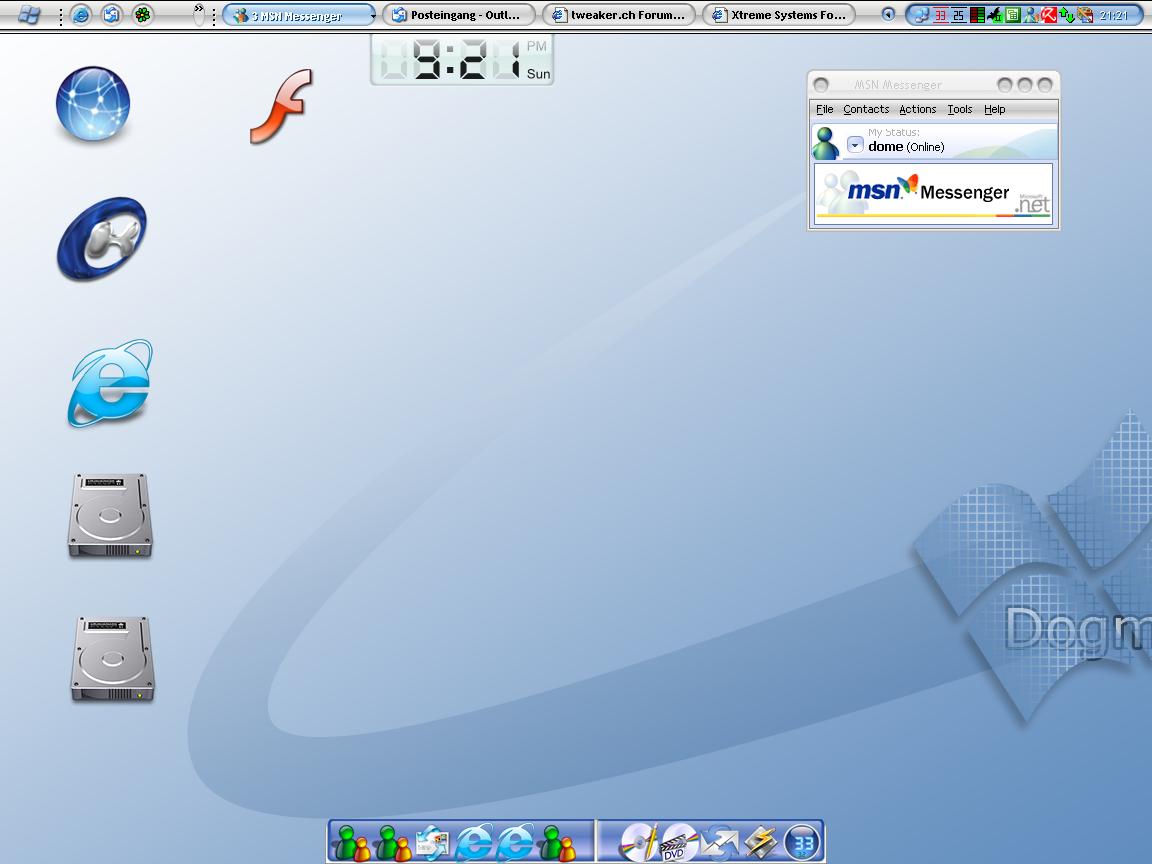The height and width of the screenshot is (864, 1152).
Task: Open the blue sync arrows mail icon in dock
Action: click(x=720, y=843)
